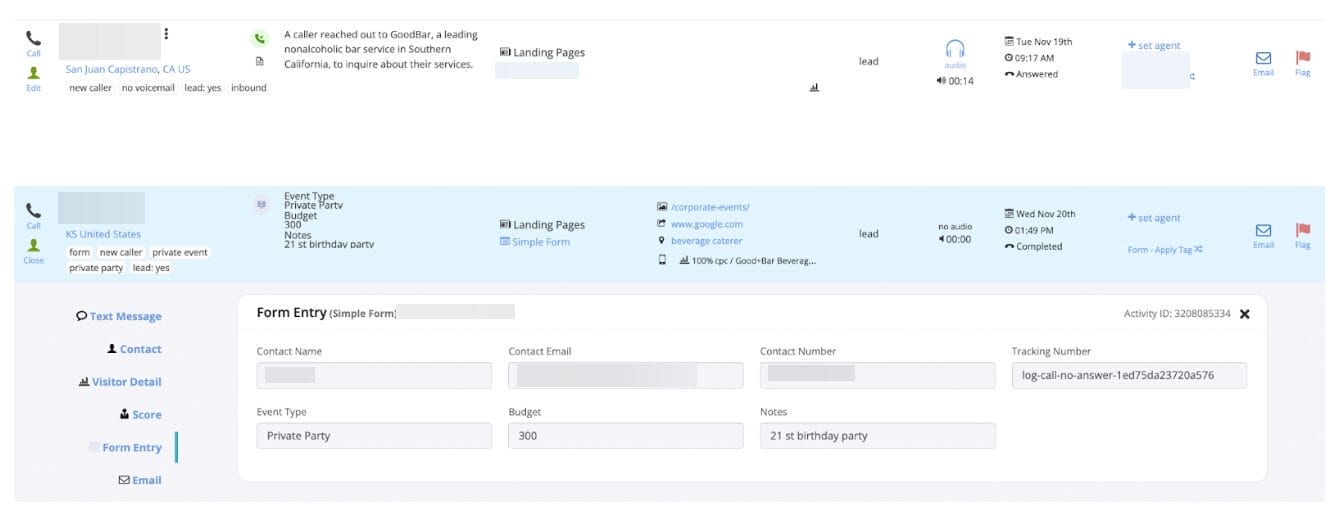Click the set agent link in the first row

pyautogui.click(x=1154, y=45)
